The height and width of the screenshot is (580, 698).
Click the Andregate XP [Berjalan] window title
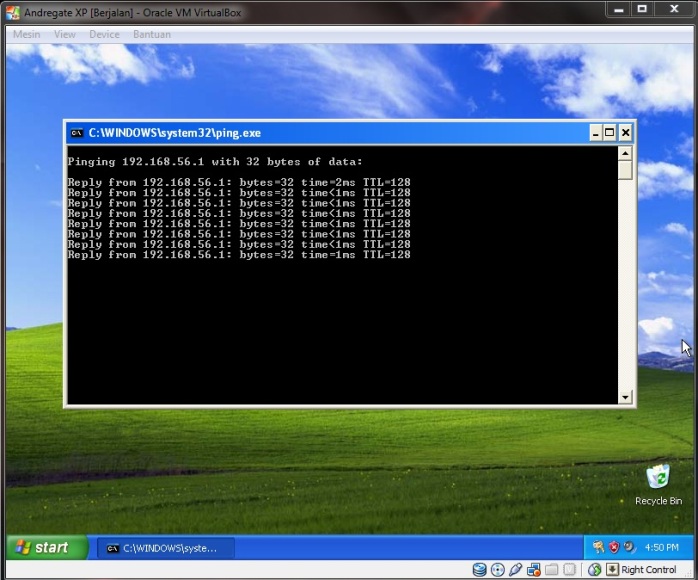[133, 12]
